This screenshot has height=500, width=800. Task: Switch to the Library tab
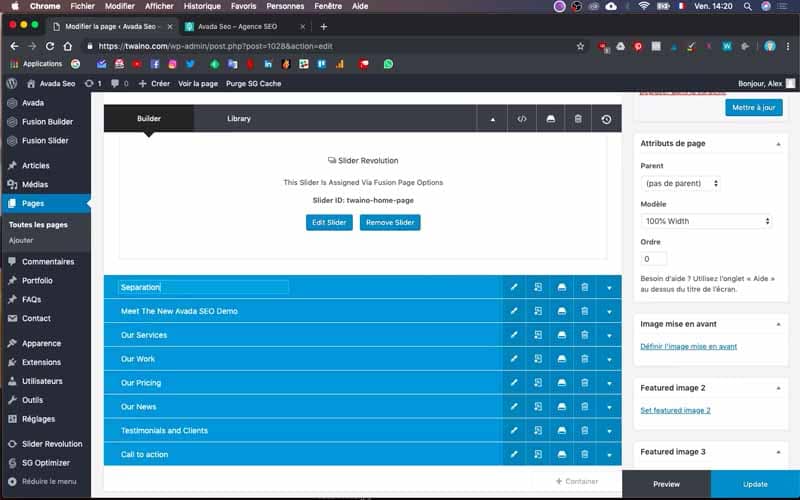(239, 118)
